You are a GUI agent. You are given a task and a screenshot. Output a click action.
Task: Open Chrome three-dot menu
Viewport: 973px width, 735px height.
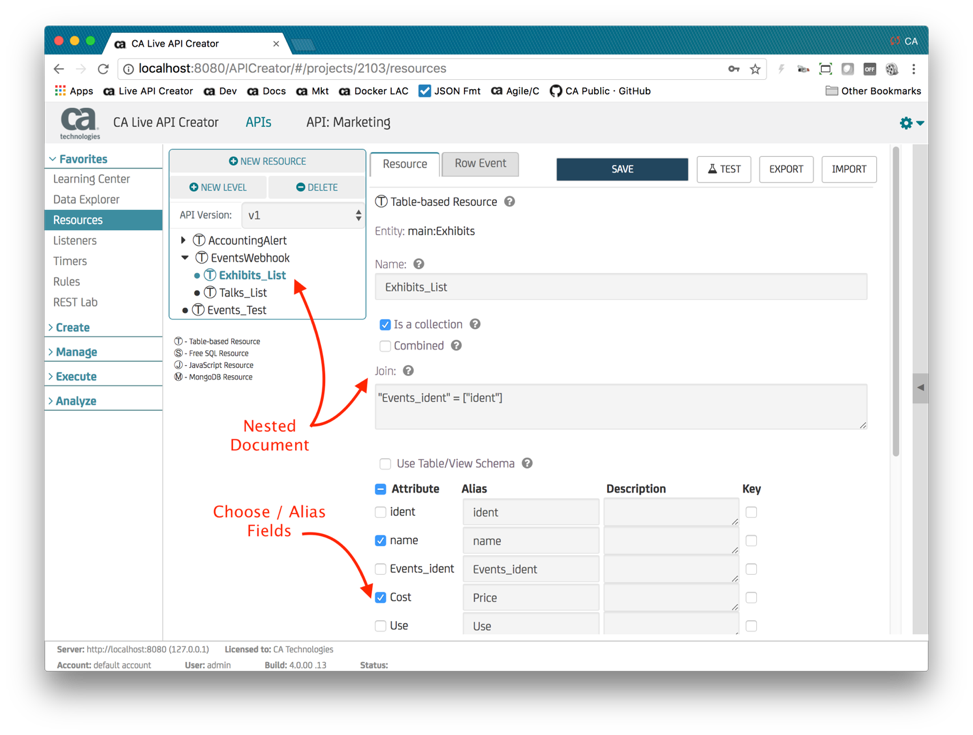[913, 69]
